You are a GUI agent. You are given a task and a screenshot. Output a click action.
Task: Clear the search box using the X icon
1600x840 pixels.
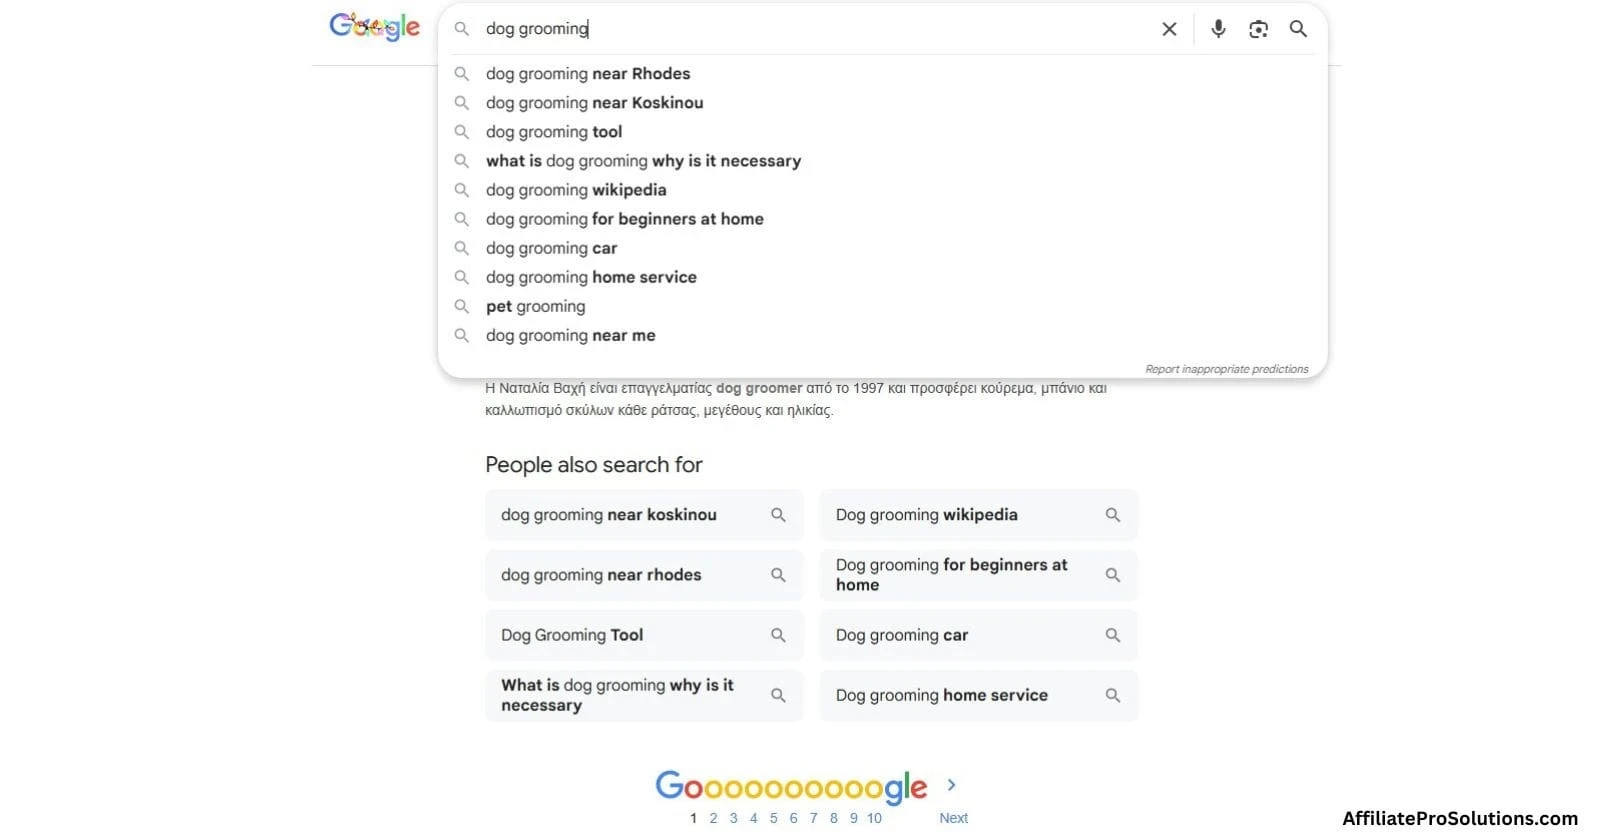1168,29
